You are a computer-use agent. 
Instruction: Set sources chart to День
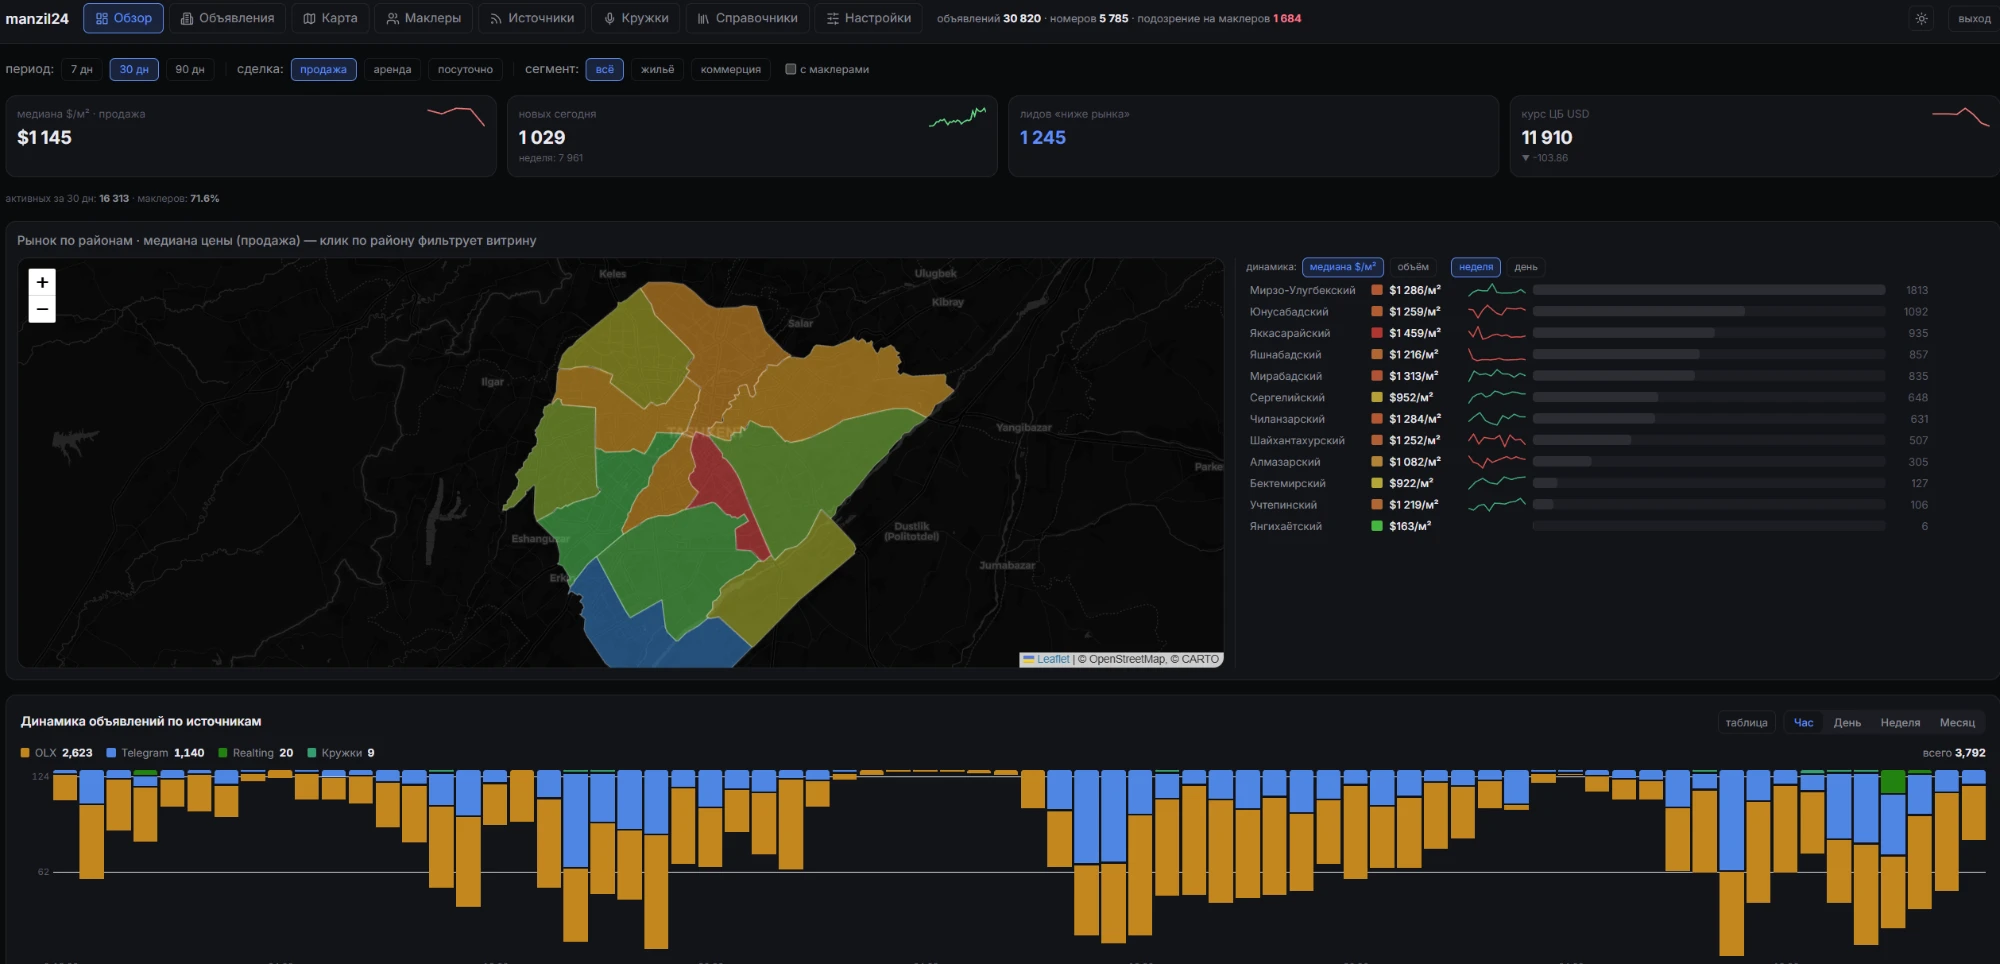[x=1847, y=722]
